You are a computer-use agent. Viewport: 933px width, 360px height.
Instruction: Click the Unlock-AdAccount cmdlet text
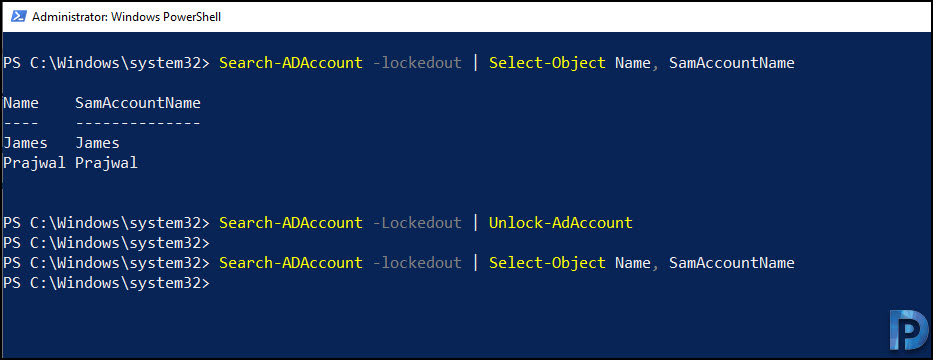[x=561, y=223]
